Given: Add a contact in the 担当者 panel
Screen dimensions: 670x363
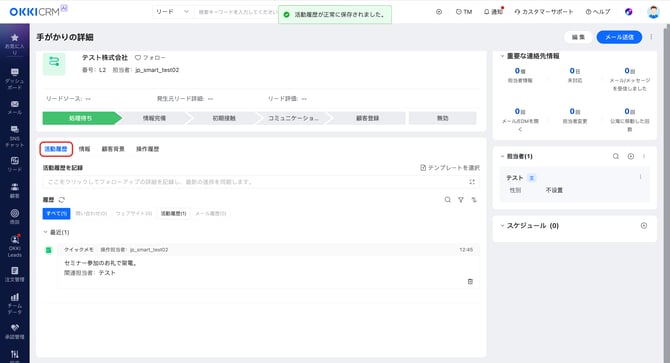Looking at the screenshot, I should click(x=631, y=156).
